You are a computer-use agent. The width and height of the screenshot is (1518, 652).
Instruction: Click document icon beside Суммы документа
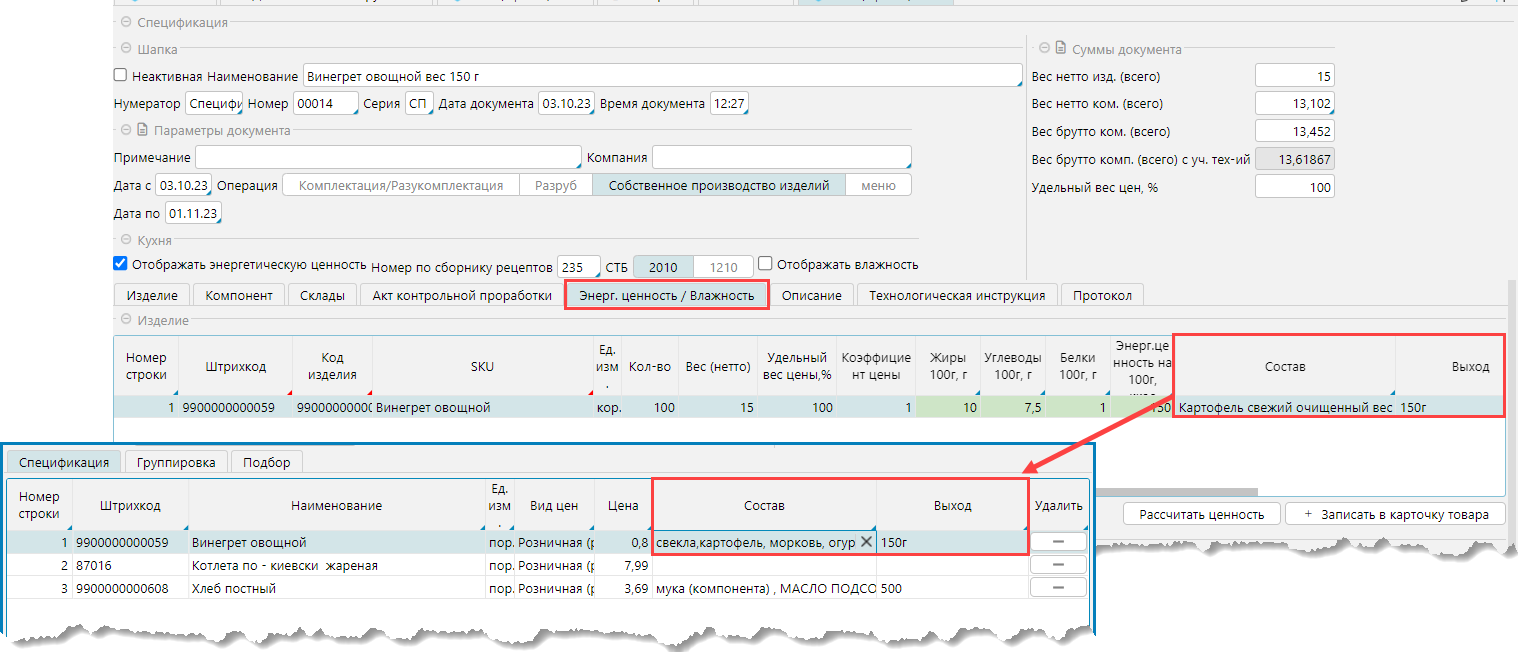[1060, 48]
